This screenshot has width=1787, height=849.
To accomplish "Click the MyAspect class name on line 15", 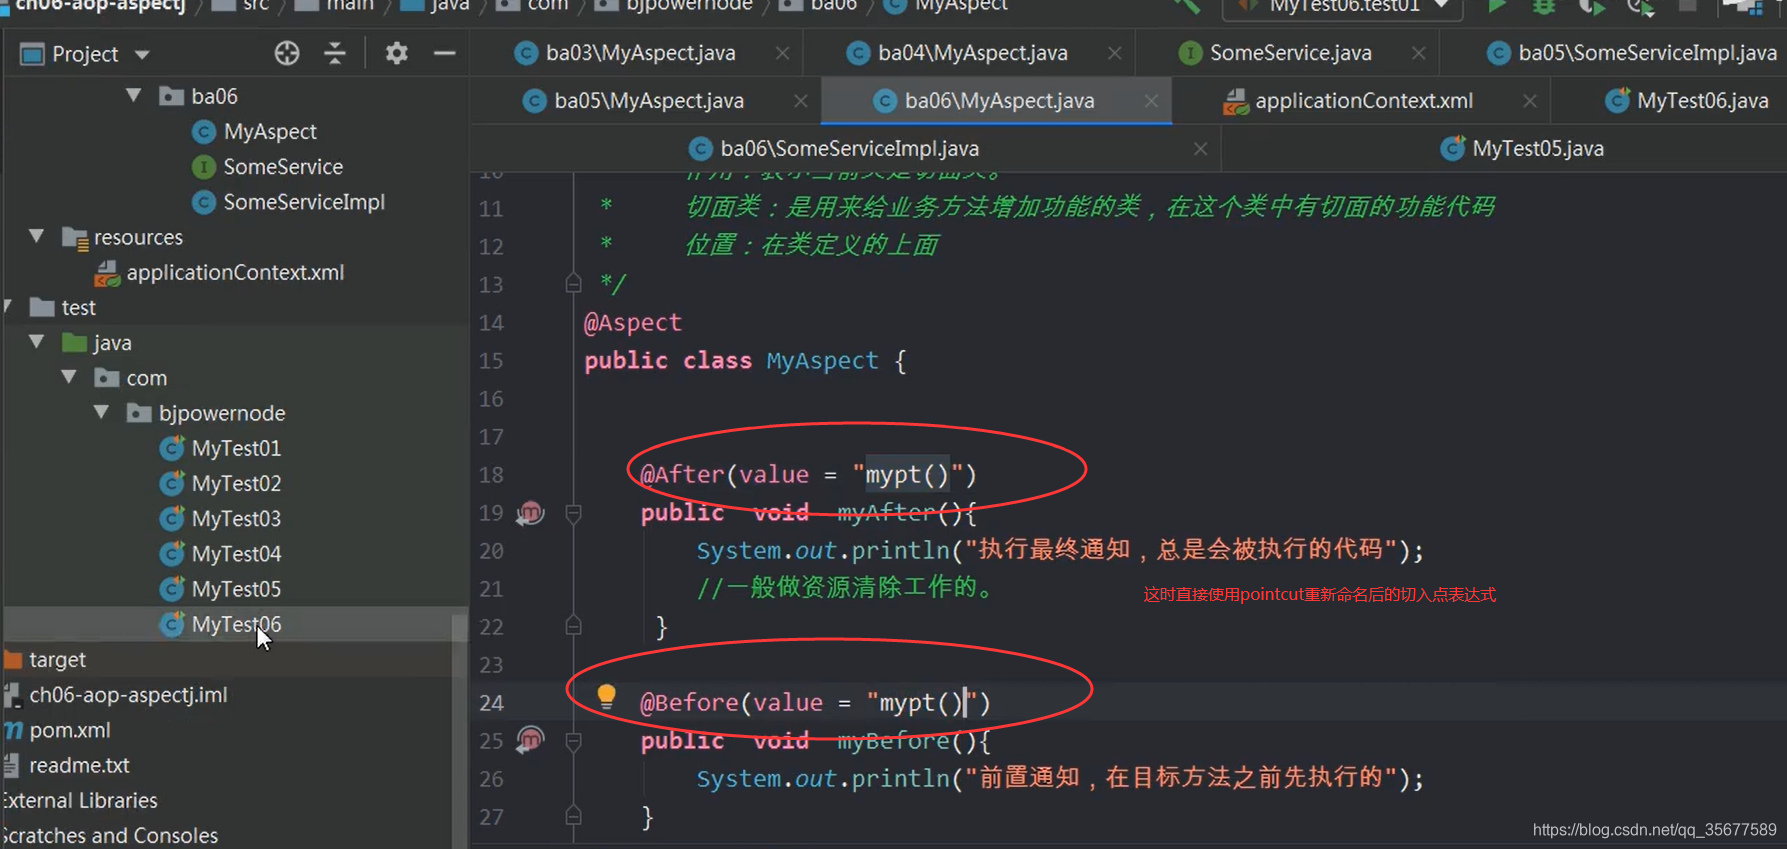I will point(822,360).
